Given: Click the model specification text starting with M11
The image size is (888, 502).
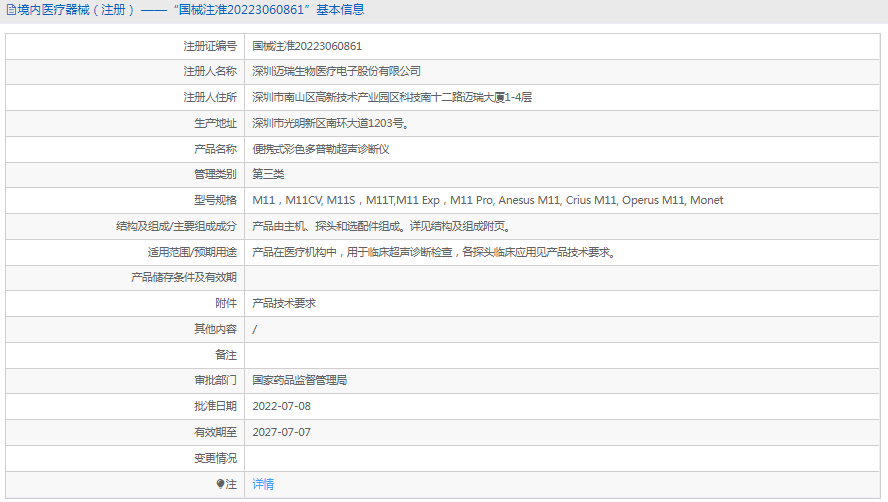Looking at the screenshot, I should pos(488,201).
